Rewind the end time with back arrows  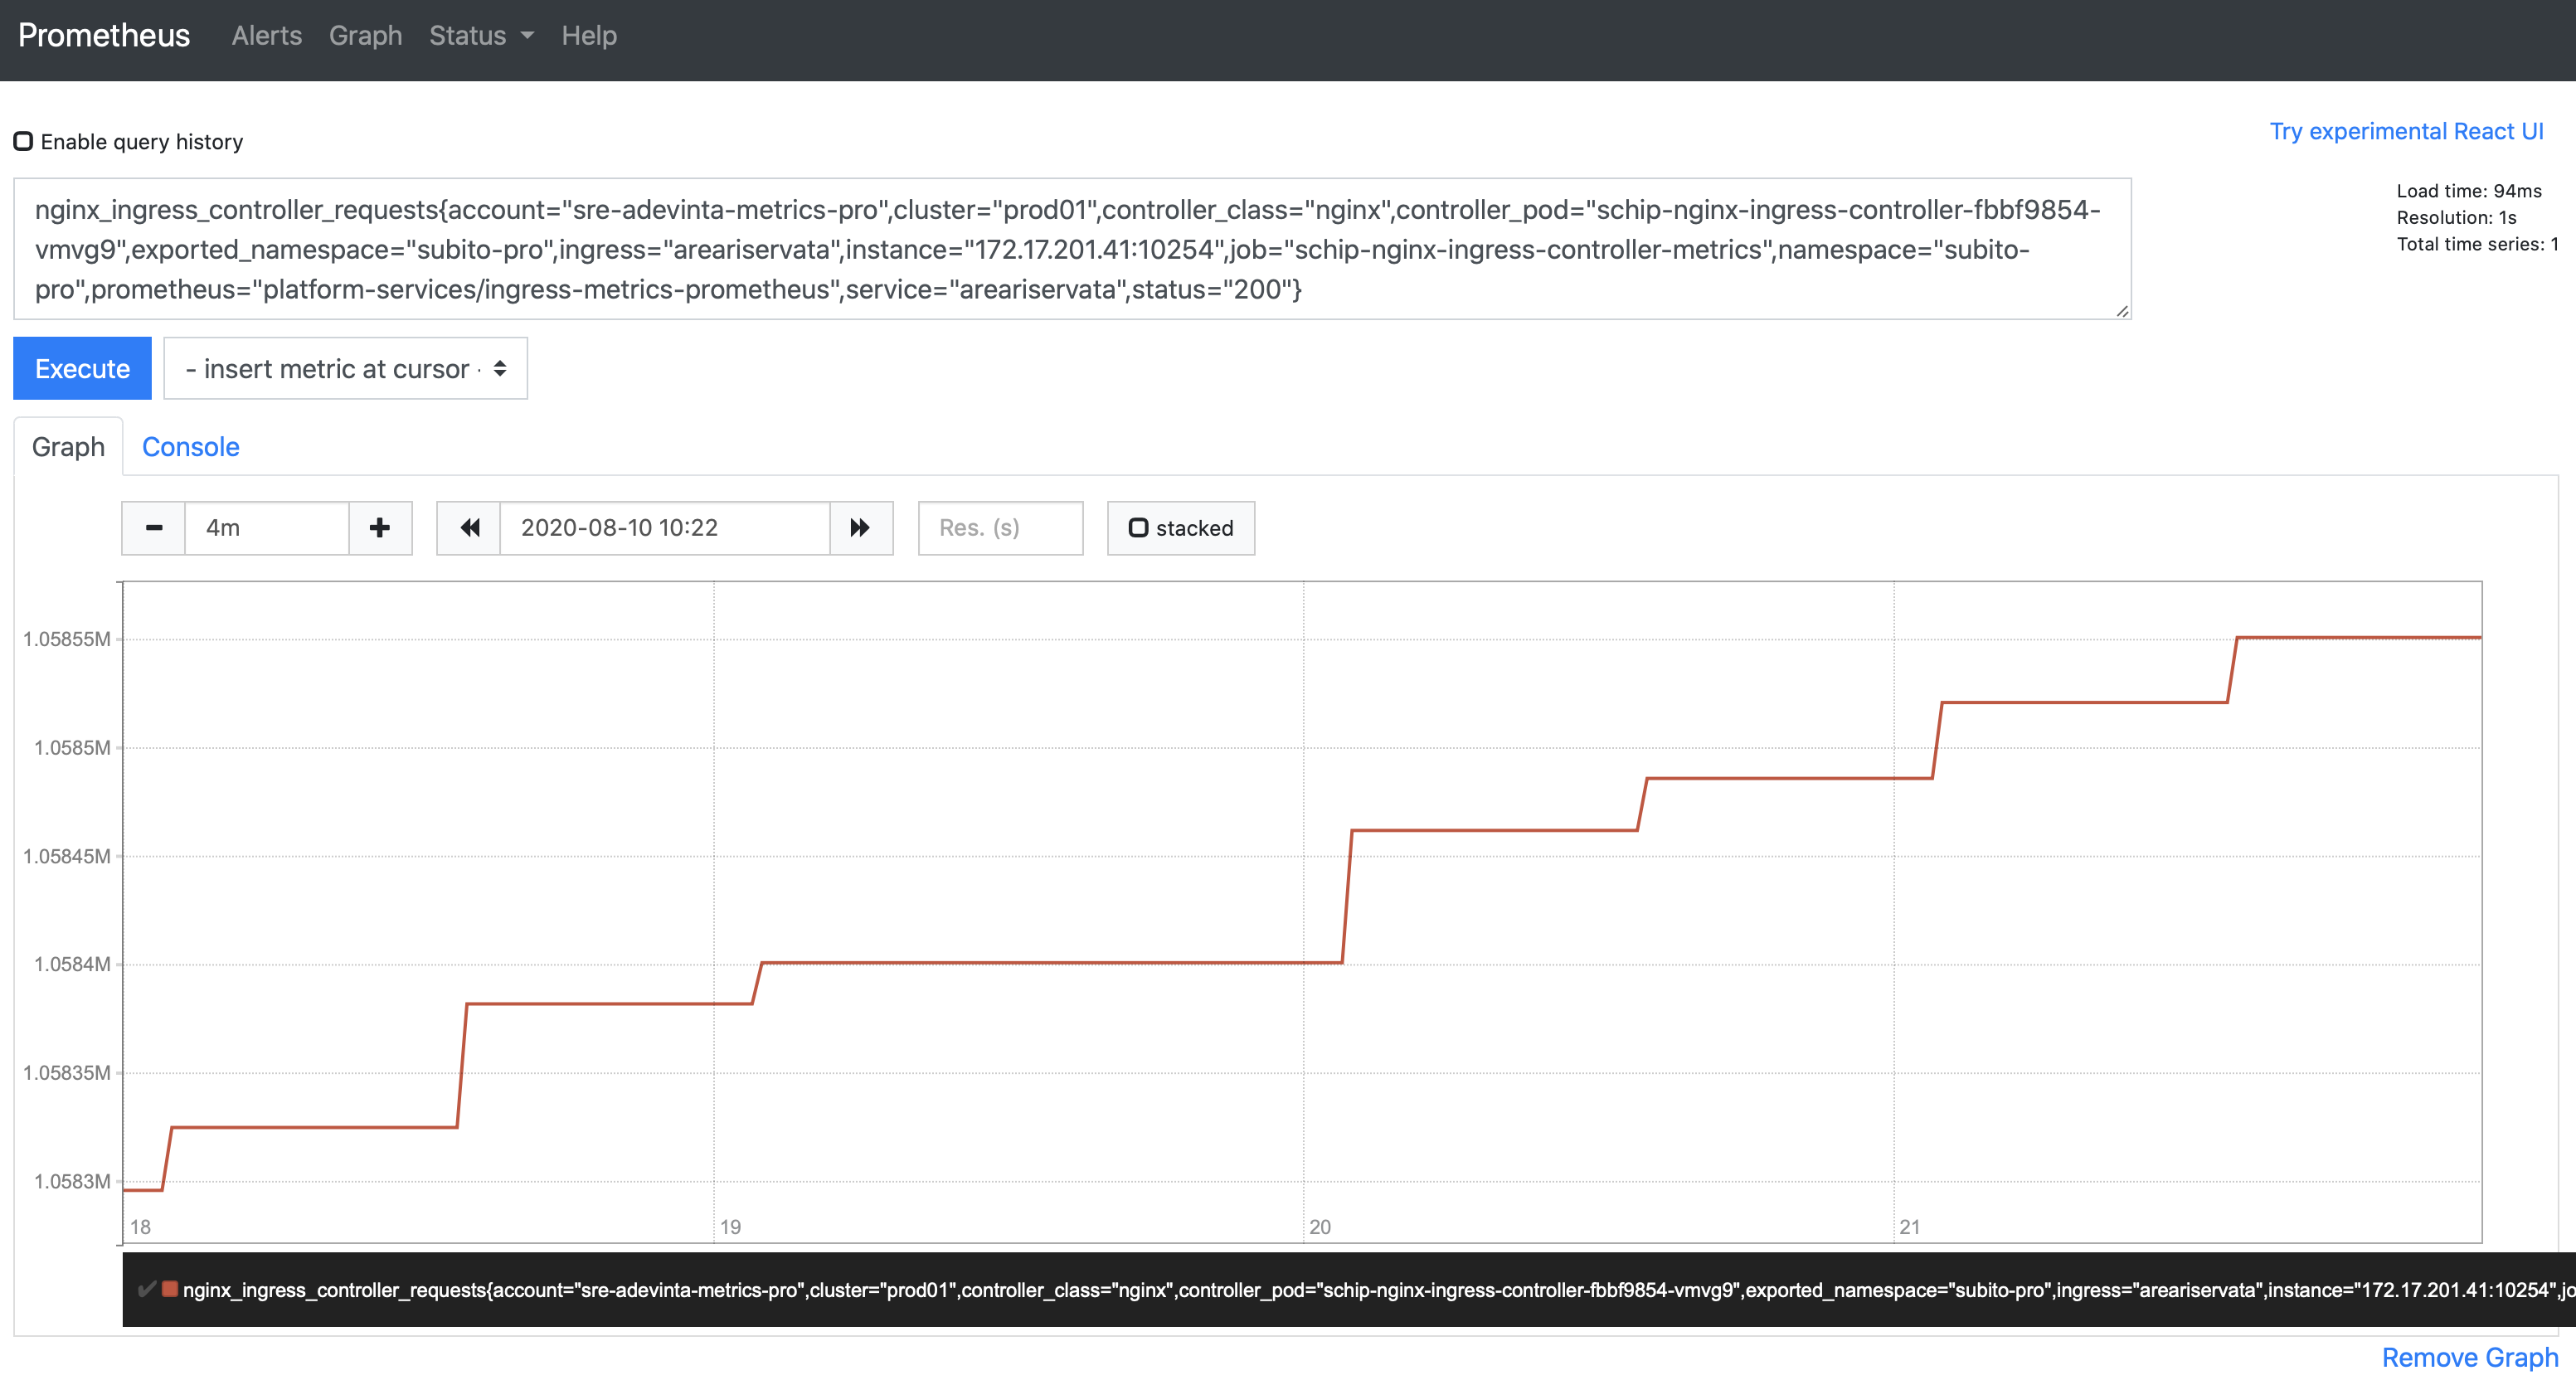(469, 528)
